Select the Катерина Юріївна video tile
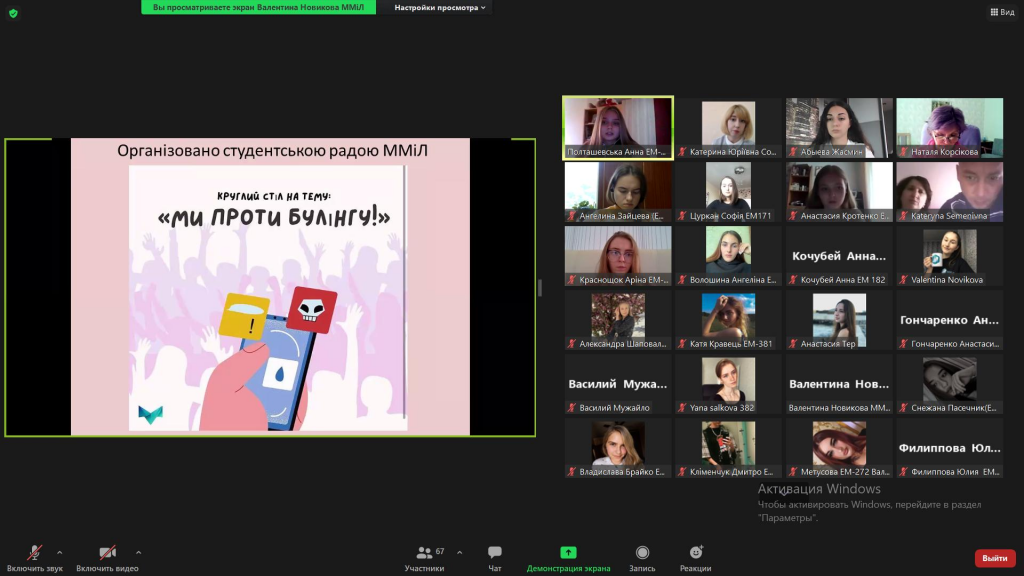The width and height of the screenshot is (1024, 576). [x=728, y=128]
